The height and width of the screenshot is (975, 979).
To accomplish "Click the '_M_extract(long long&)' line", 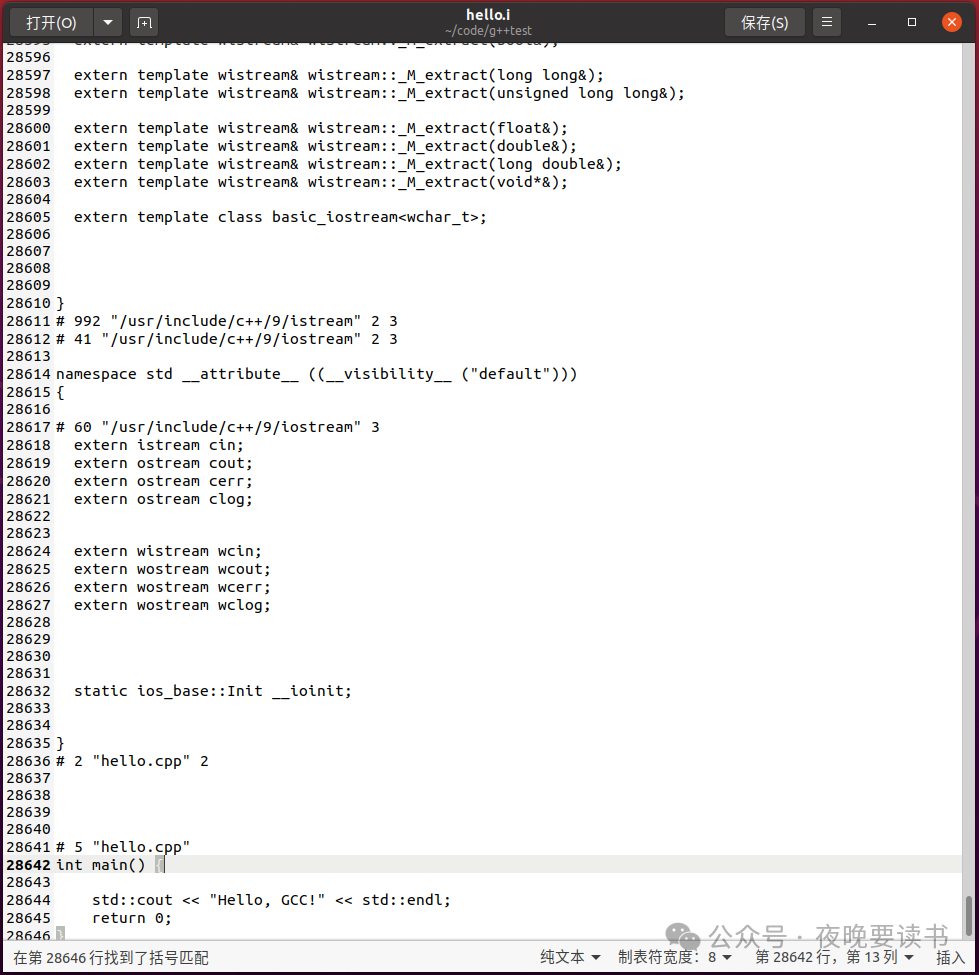I will (339, 75).
